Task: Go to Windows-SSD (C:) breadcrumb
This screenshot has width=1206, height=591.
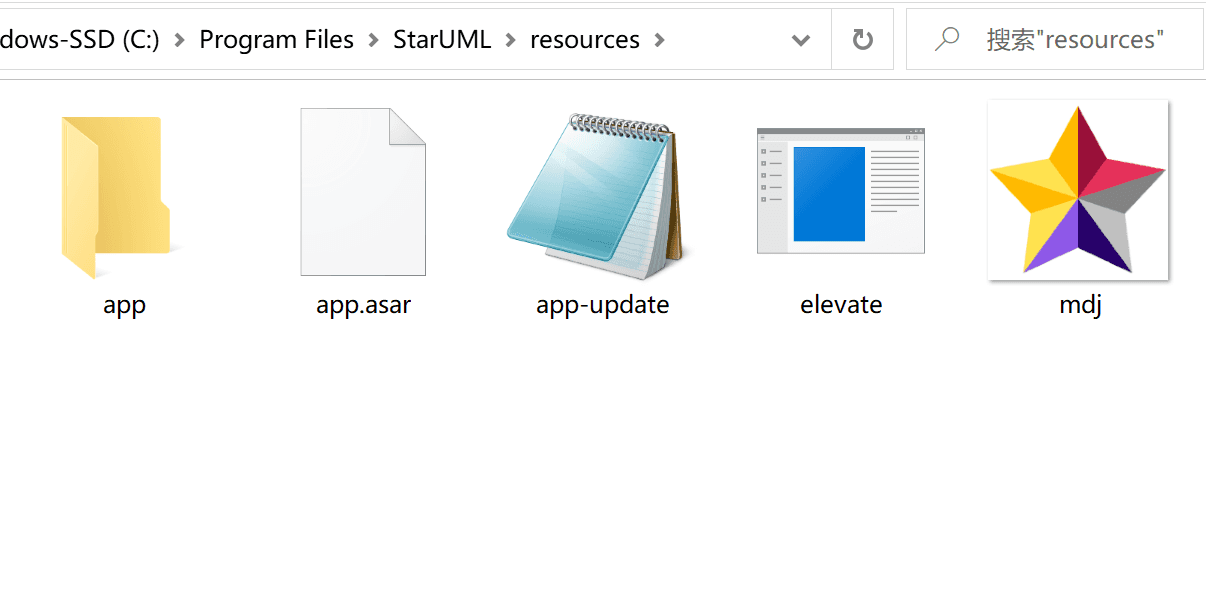Action: pyautogui.click(x=80, y=40)
